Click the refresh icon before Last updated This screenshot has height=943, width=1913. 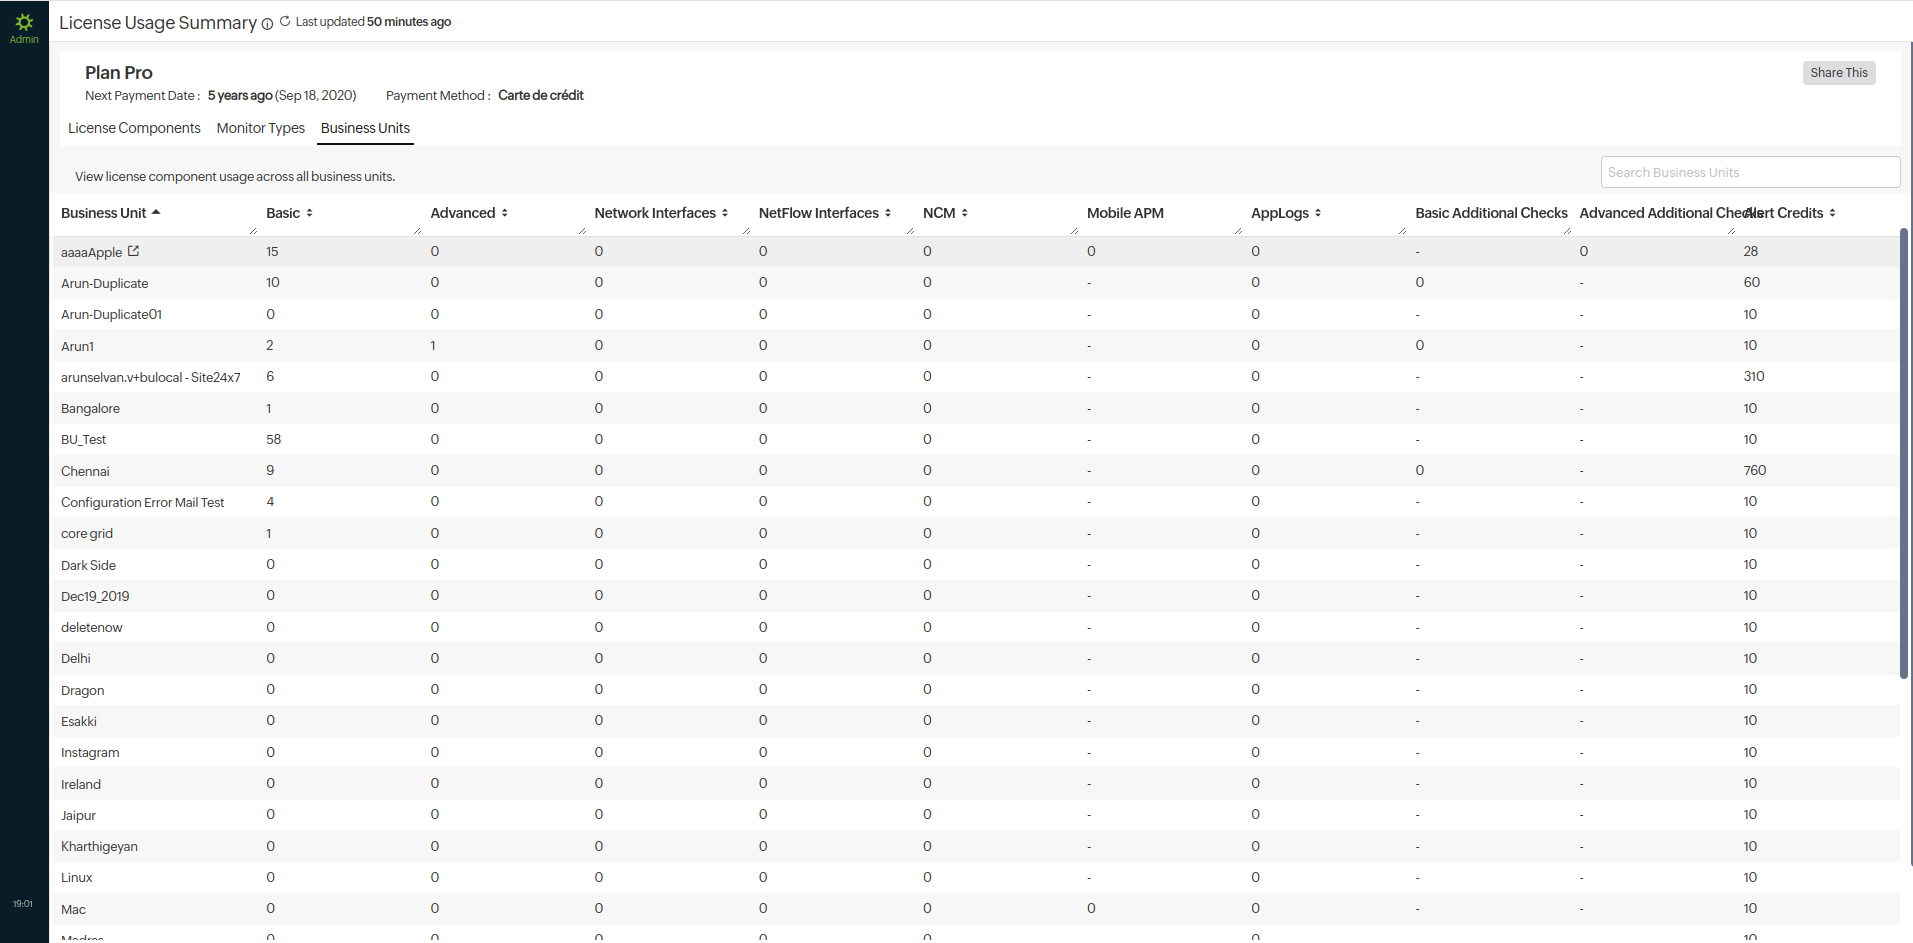tap(285, 21)
